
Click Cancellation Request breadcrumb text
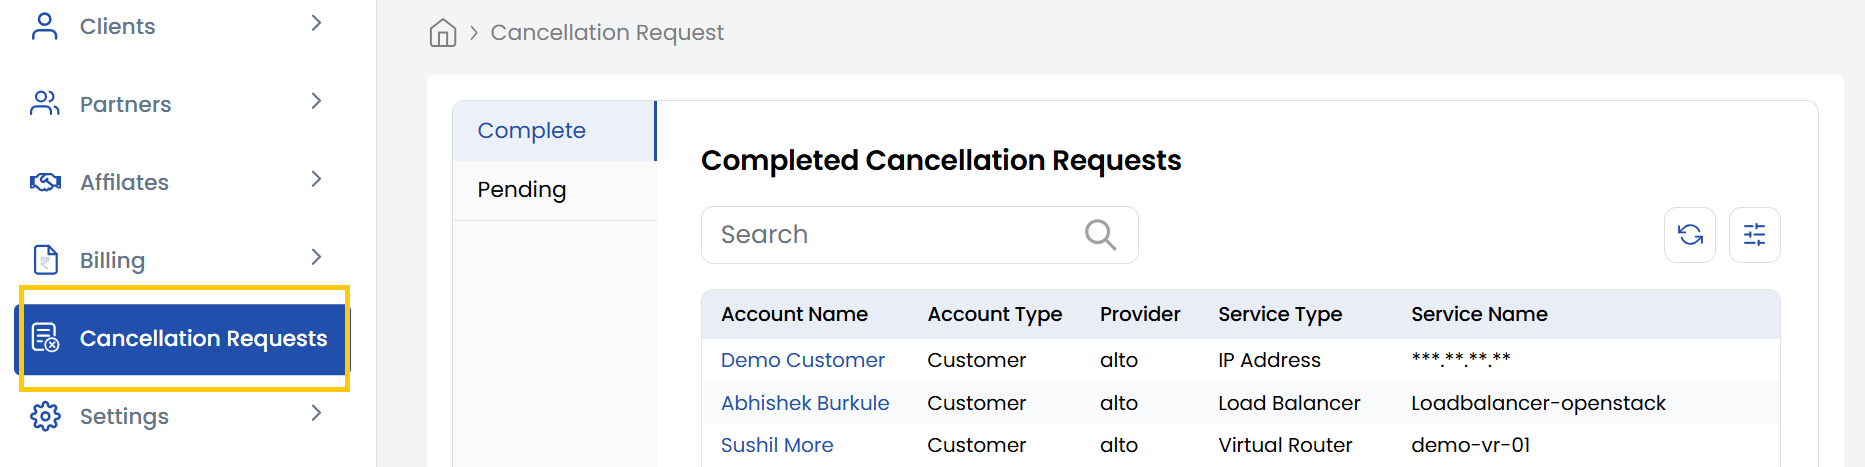point(607,33)
